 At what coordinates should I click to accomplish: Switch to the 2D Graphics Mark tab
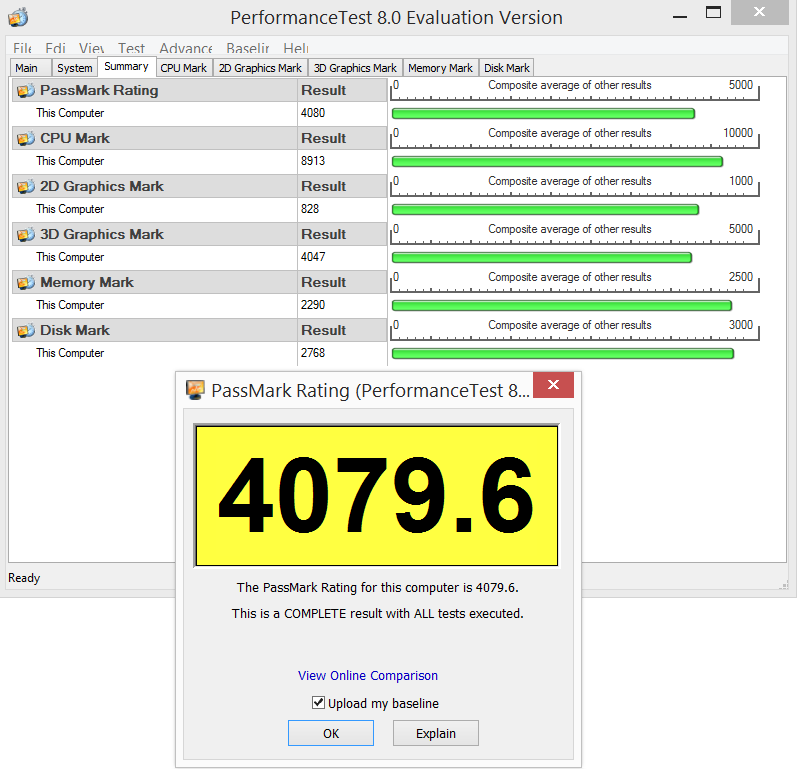[x=260, y=68]
